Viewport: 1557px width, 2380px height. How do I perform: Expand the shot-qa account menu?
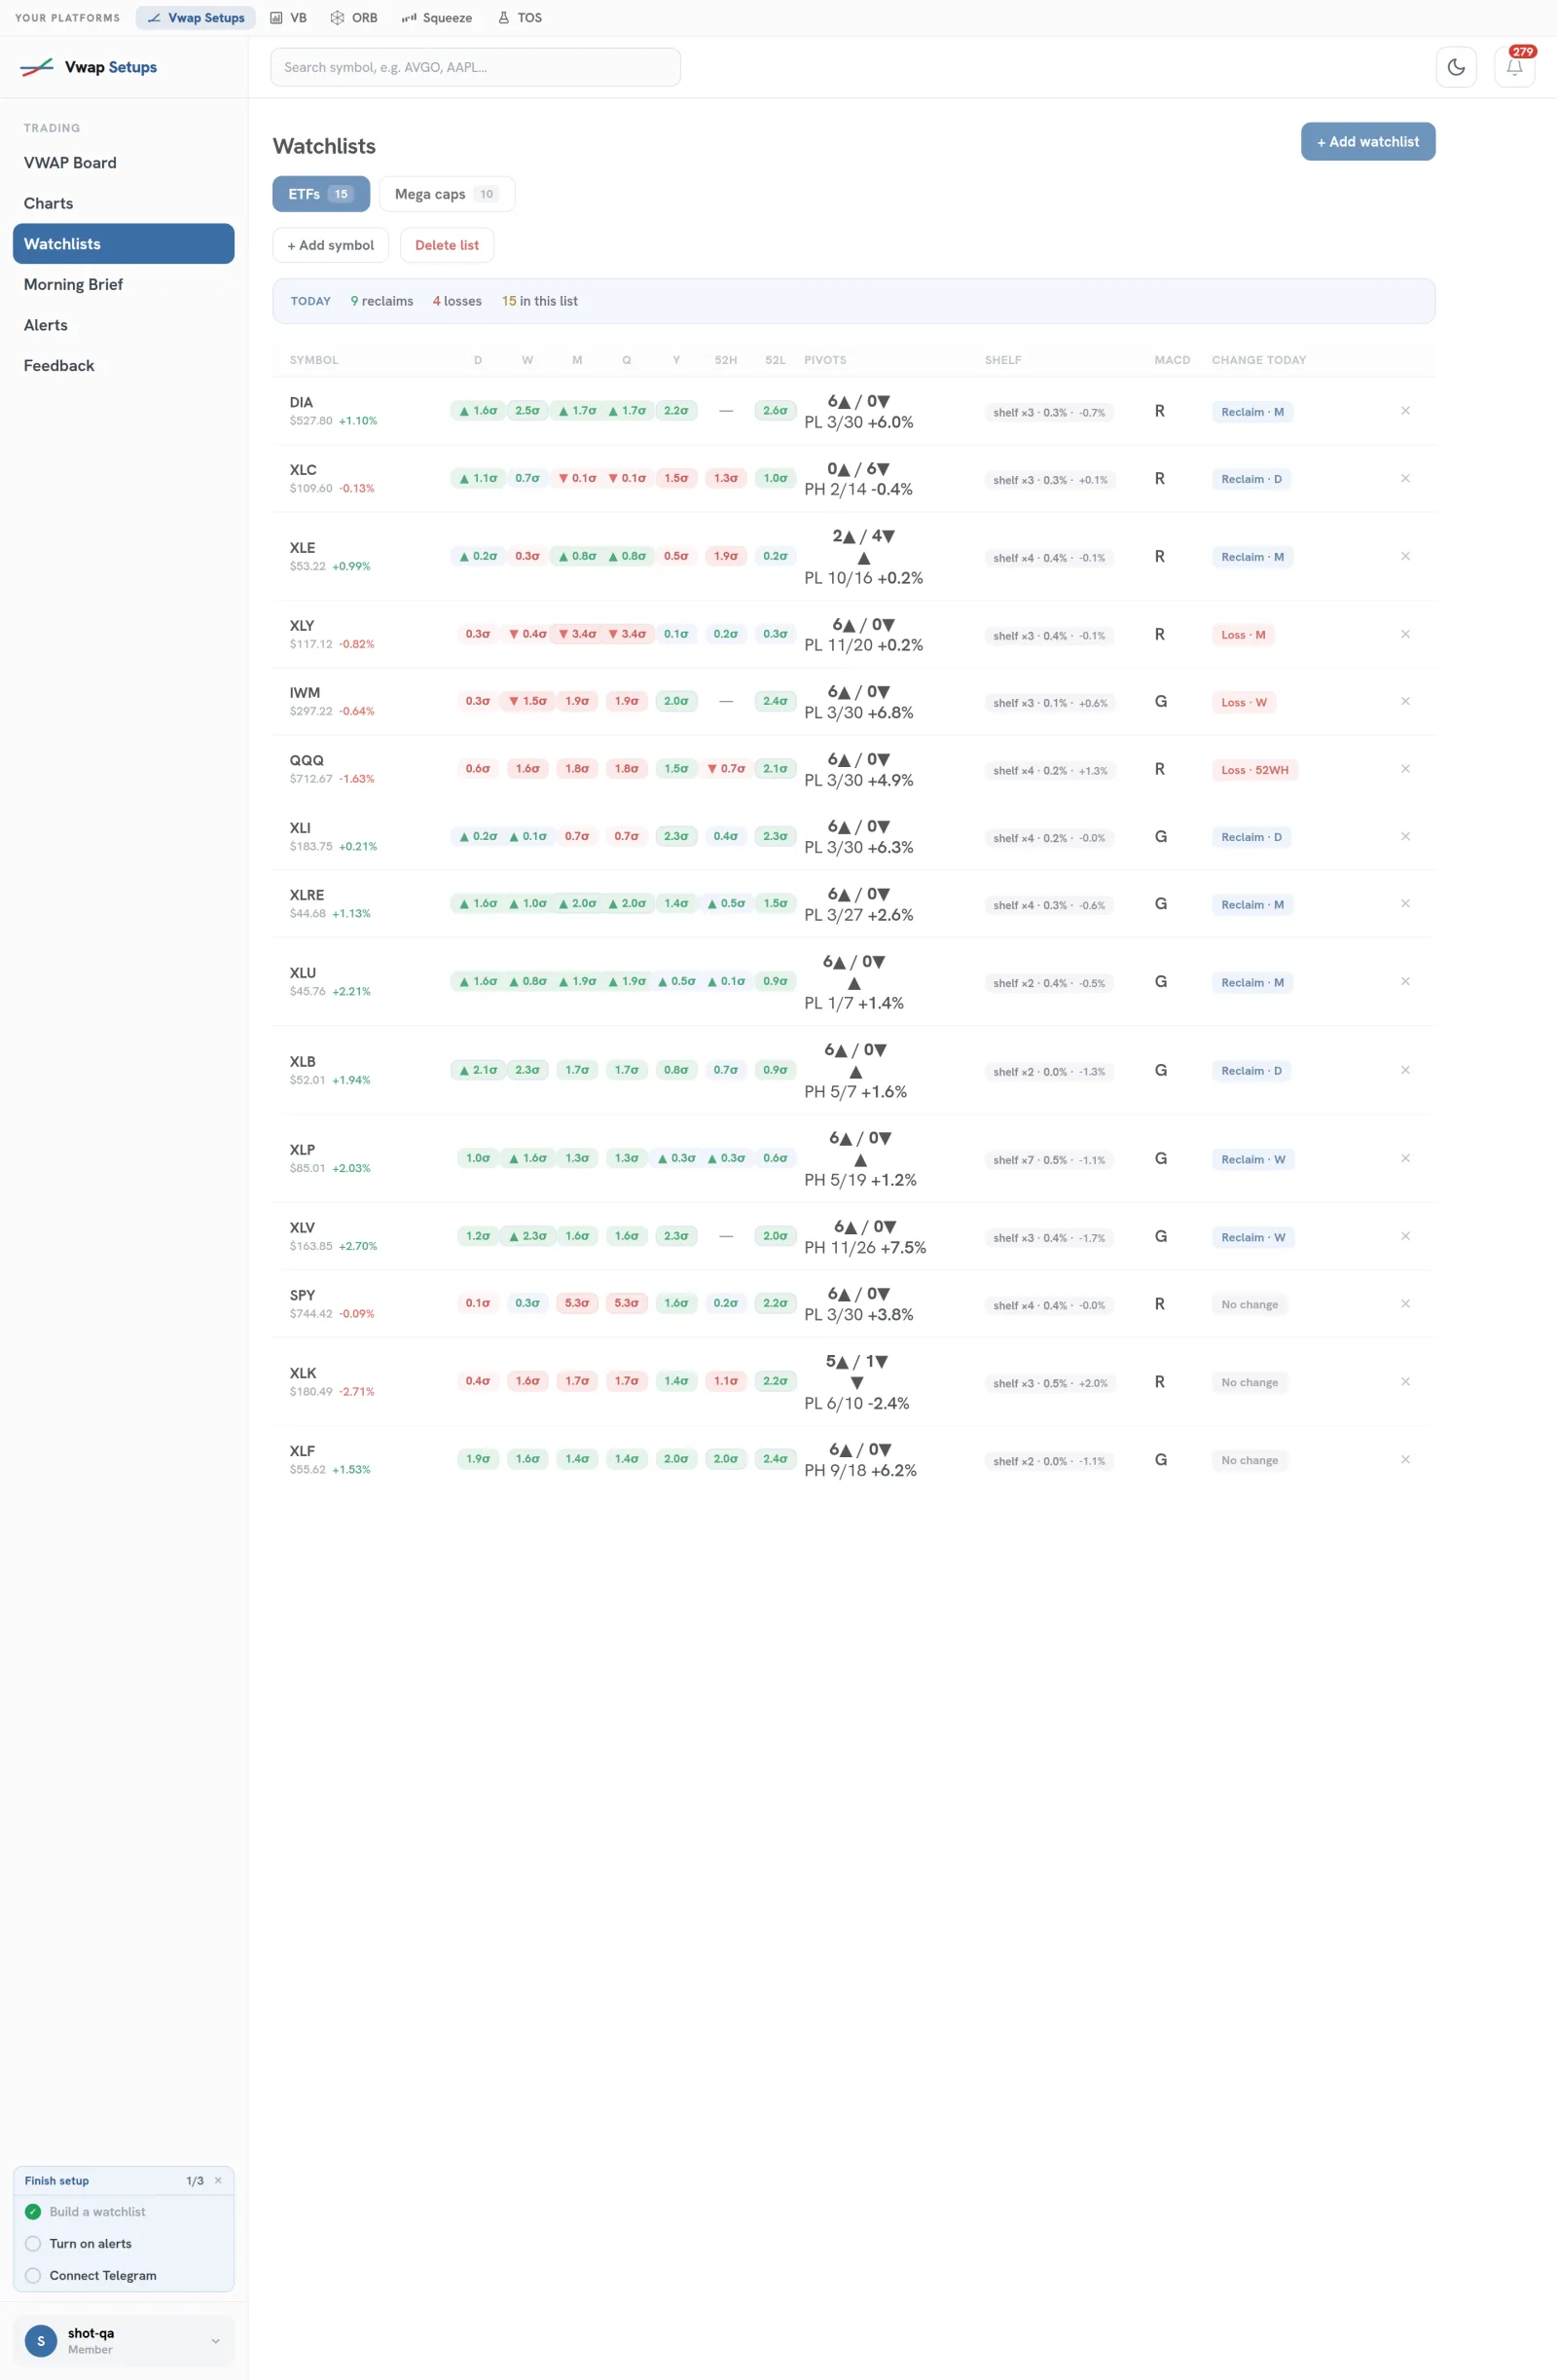click(x=215, y=2341)
